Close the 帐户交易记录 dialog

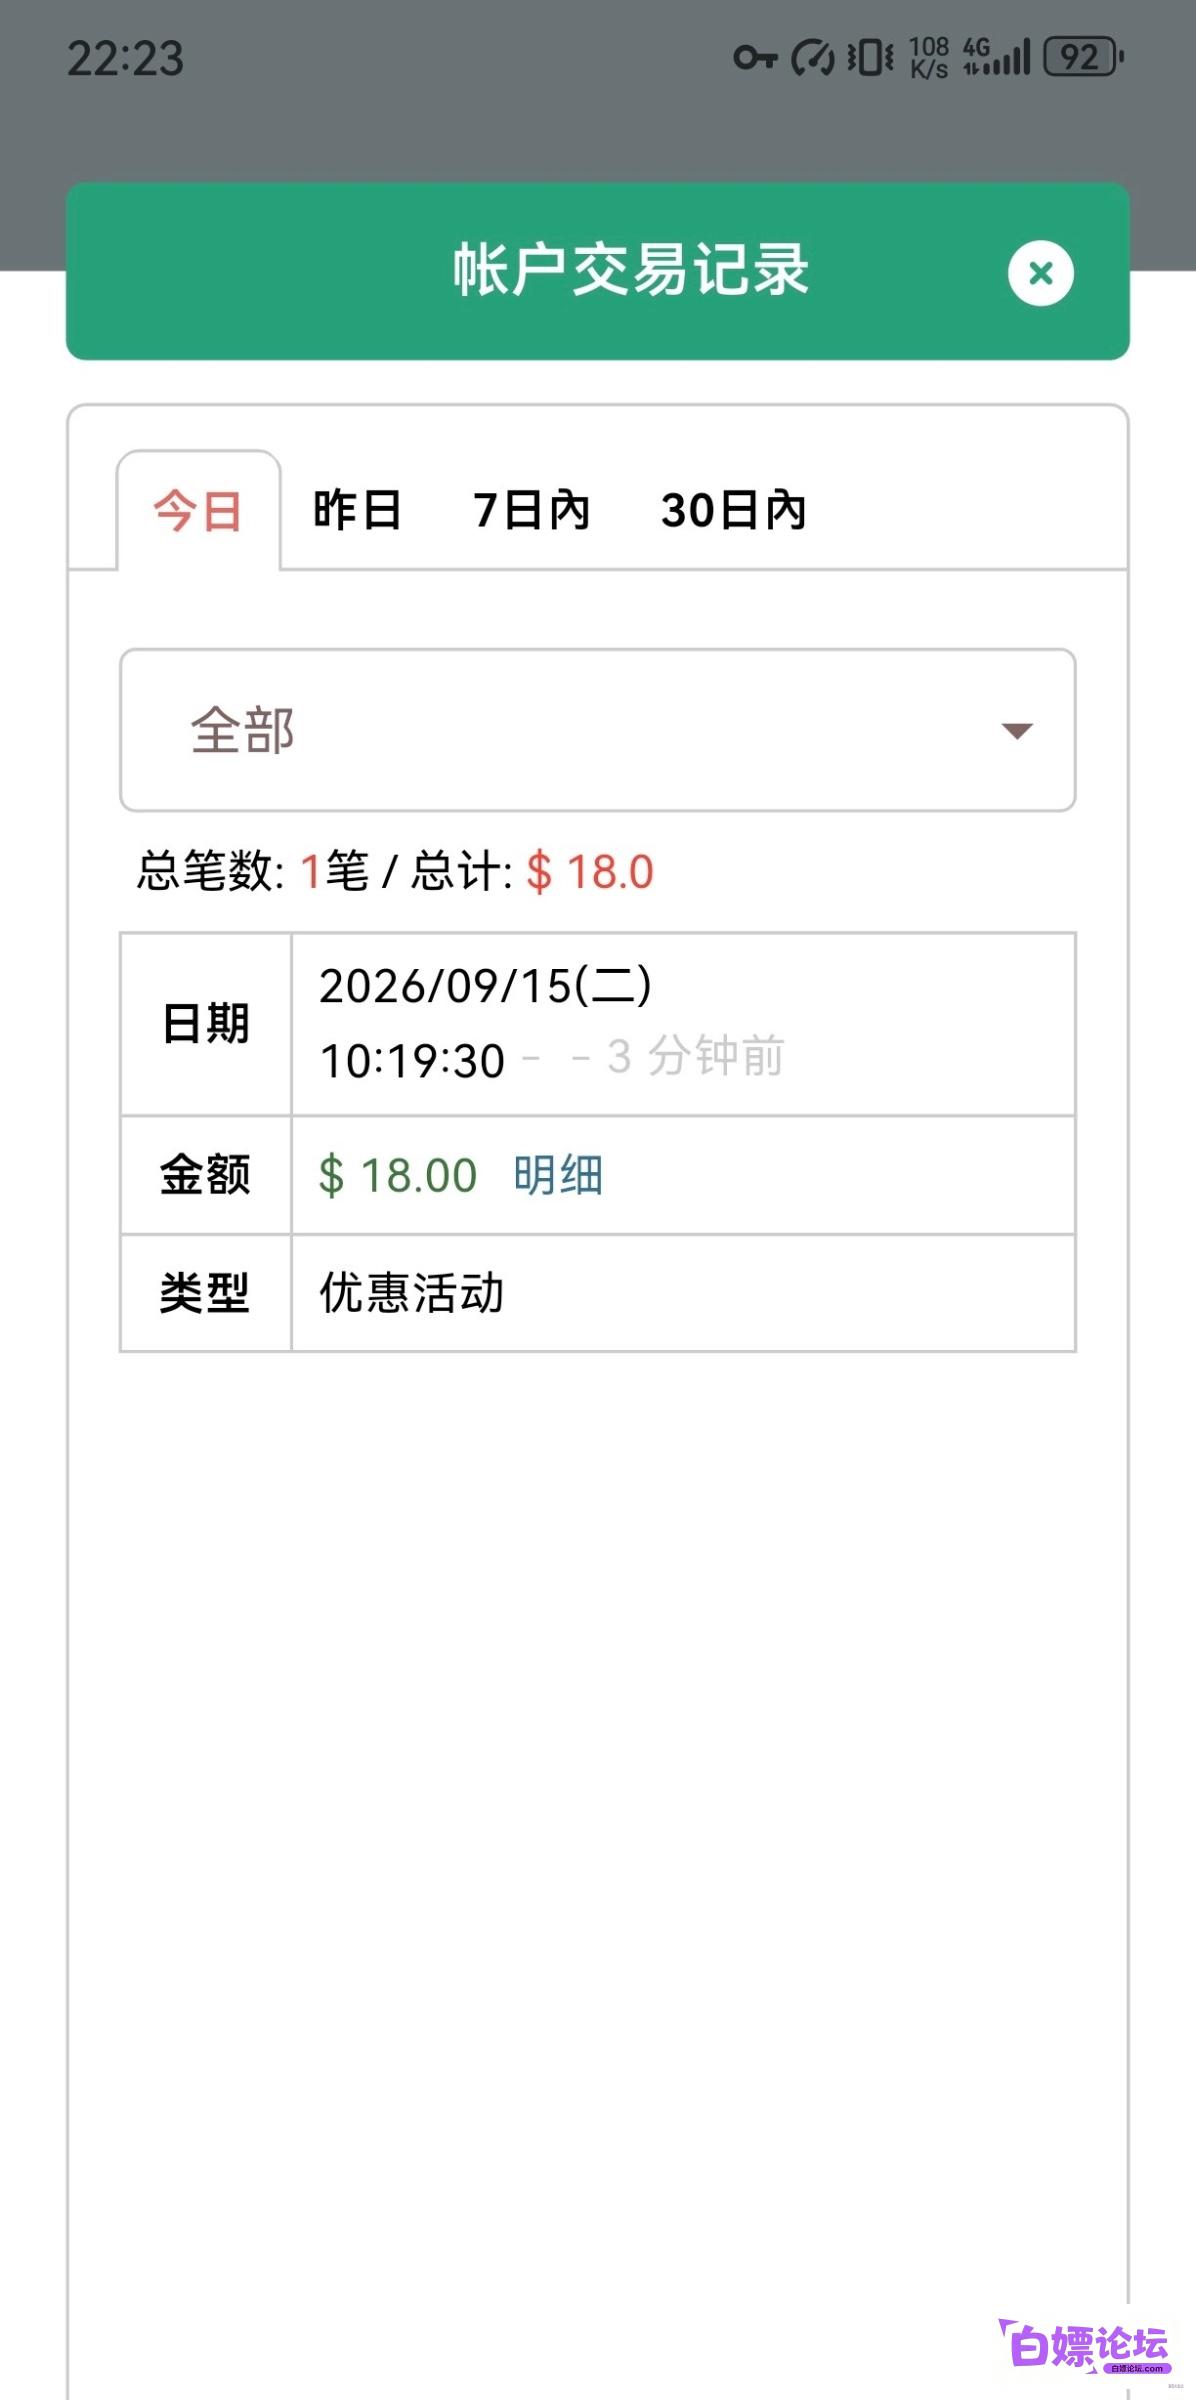pos(1040,273)
